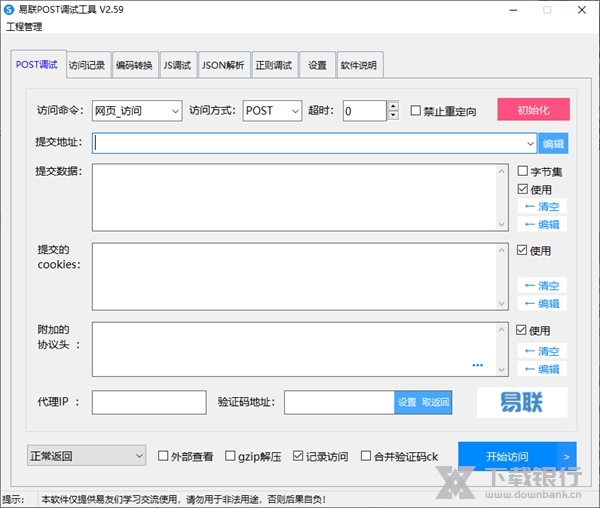The width and height of the screenshot is (600, 508).
Task: Click the app logo icon in title bar
Action: (9, 10)
